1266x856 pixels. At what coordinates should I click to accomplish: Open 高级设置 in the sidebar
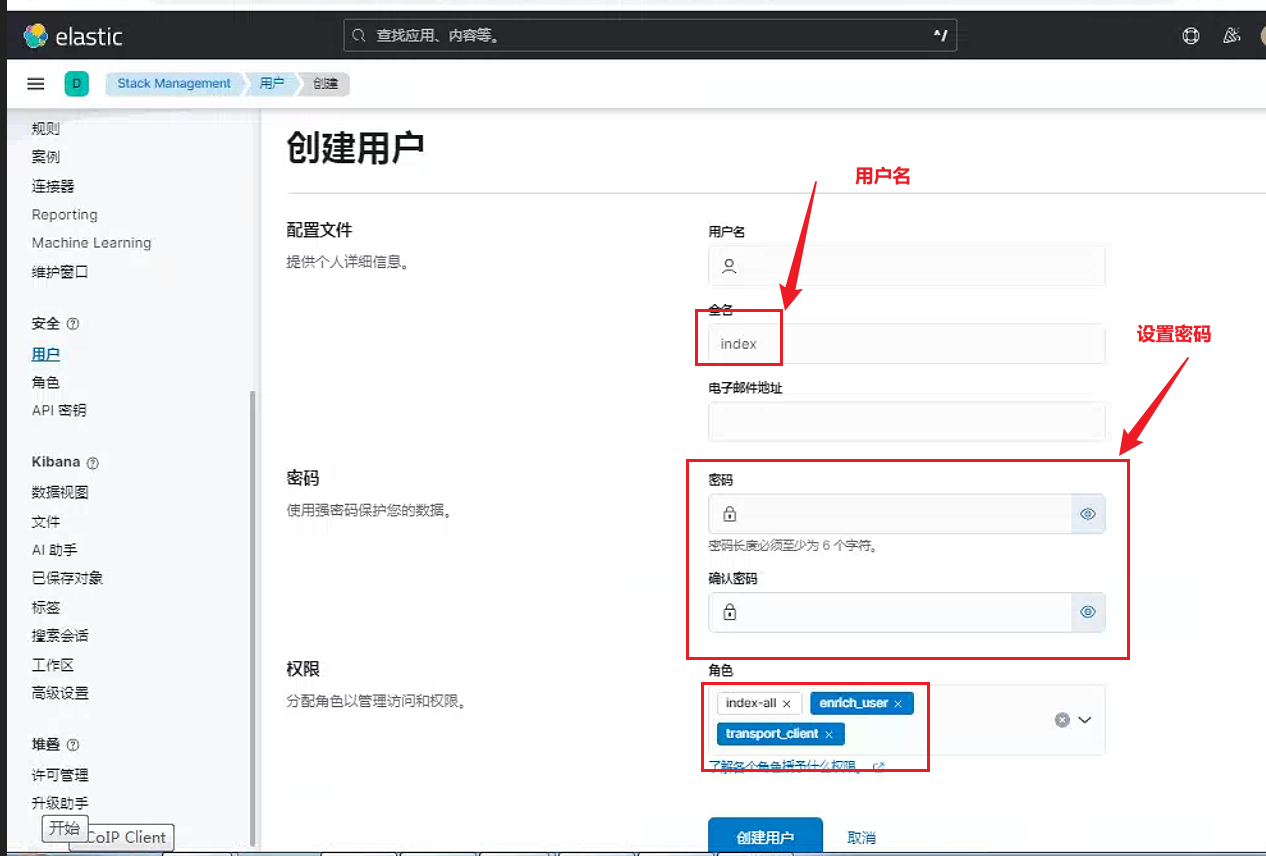[x=60, y=693]
